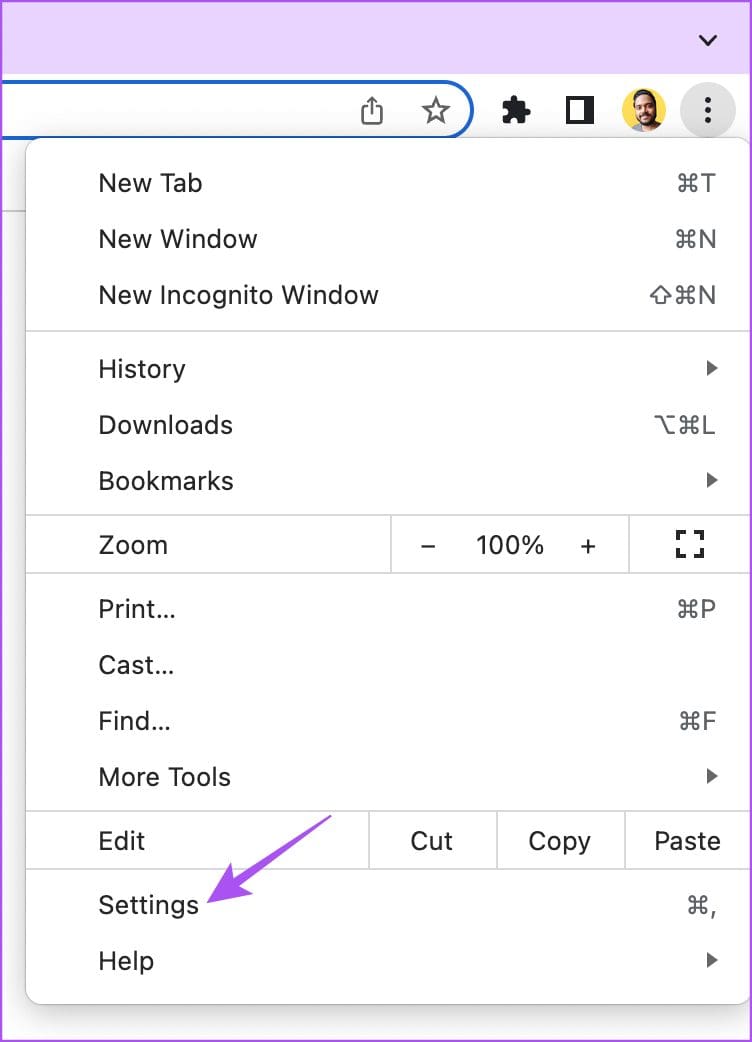Click the profile avatar picture
The height and width of the screenshot is (1042, 752).
tap(643, 110)
